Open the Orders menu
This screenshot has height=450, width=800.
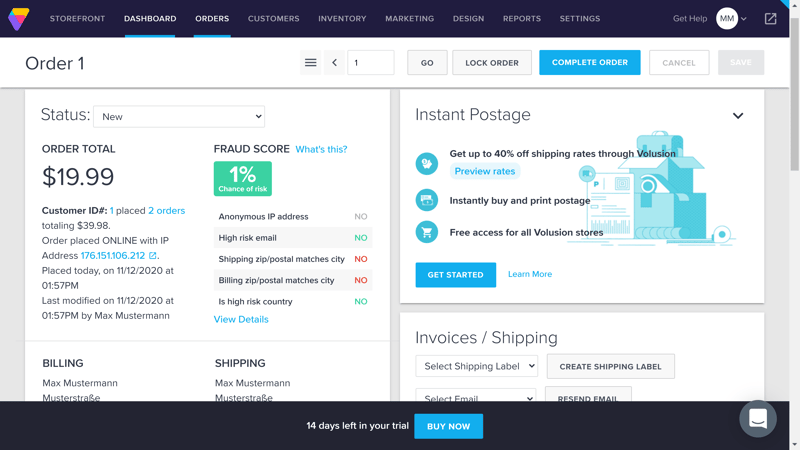point(212,19)
